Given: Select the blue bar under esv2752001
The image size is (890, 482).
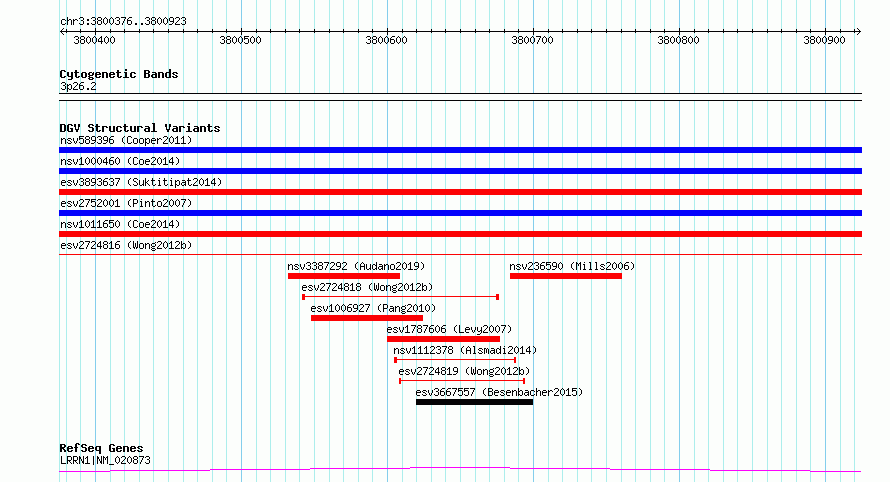Looking at the screenshot, I should (x=460, y=213).
